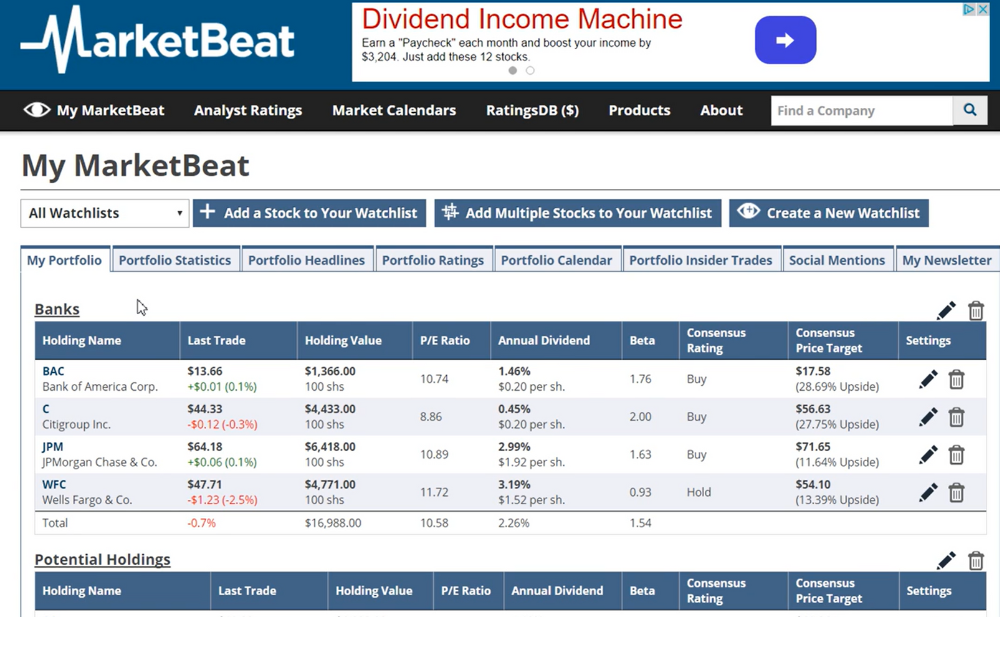Edit the Banks watchlist with pencil icon
1000x650 pixels.
[946, 311]
